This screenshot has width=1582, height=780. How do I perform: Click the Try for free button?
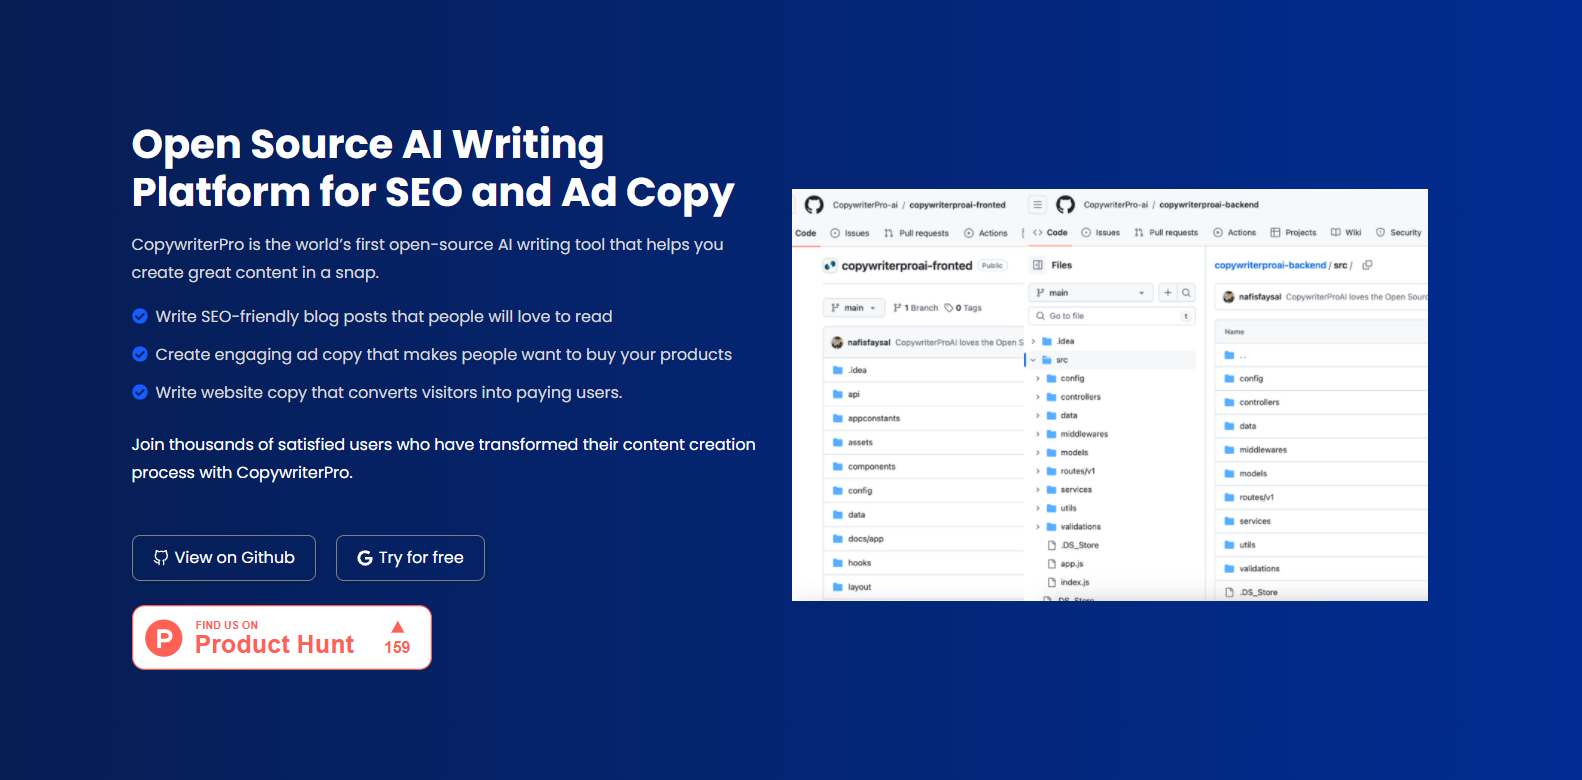pos(410,558)
